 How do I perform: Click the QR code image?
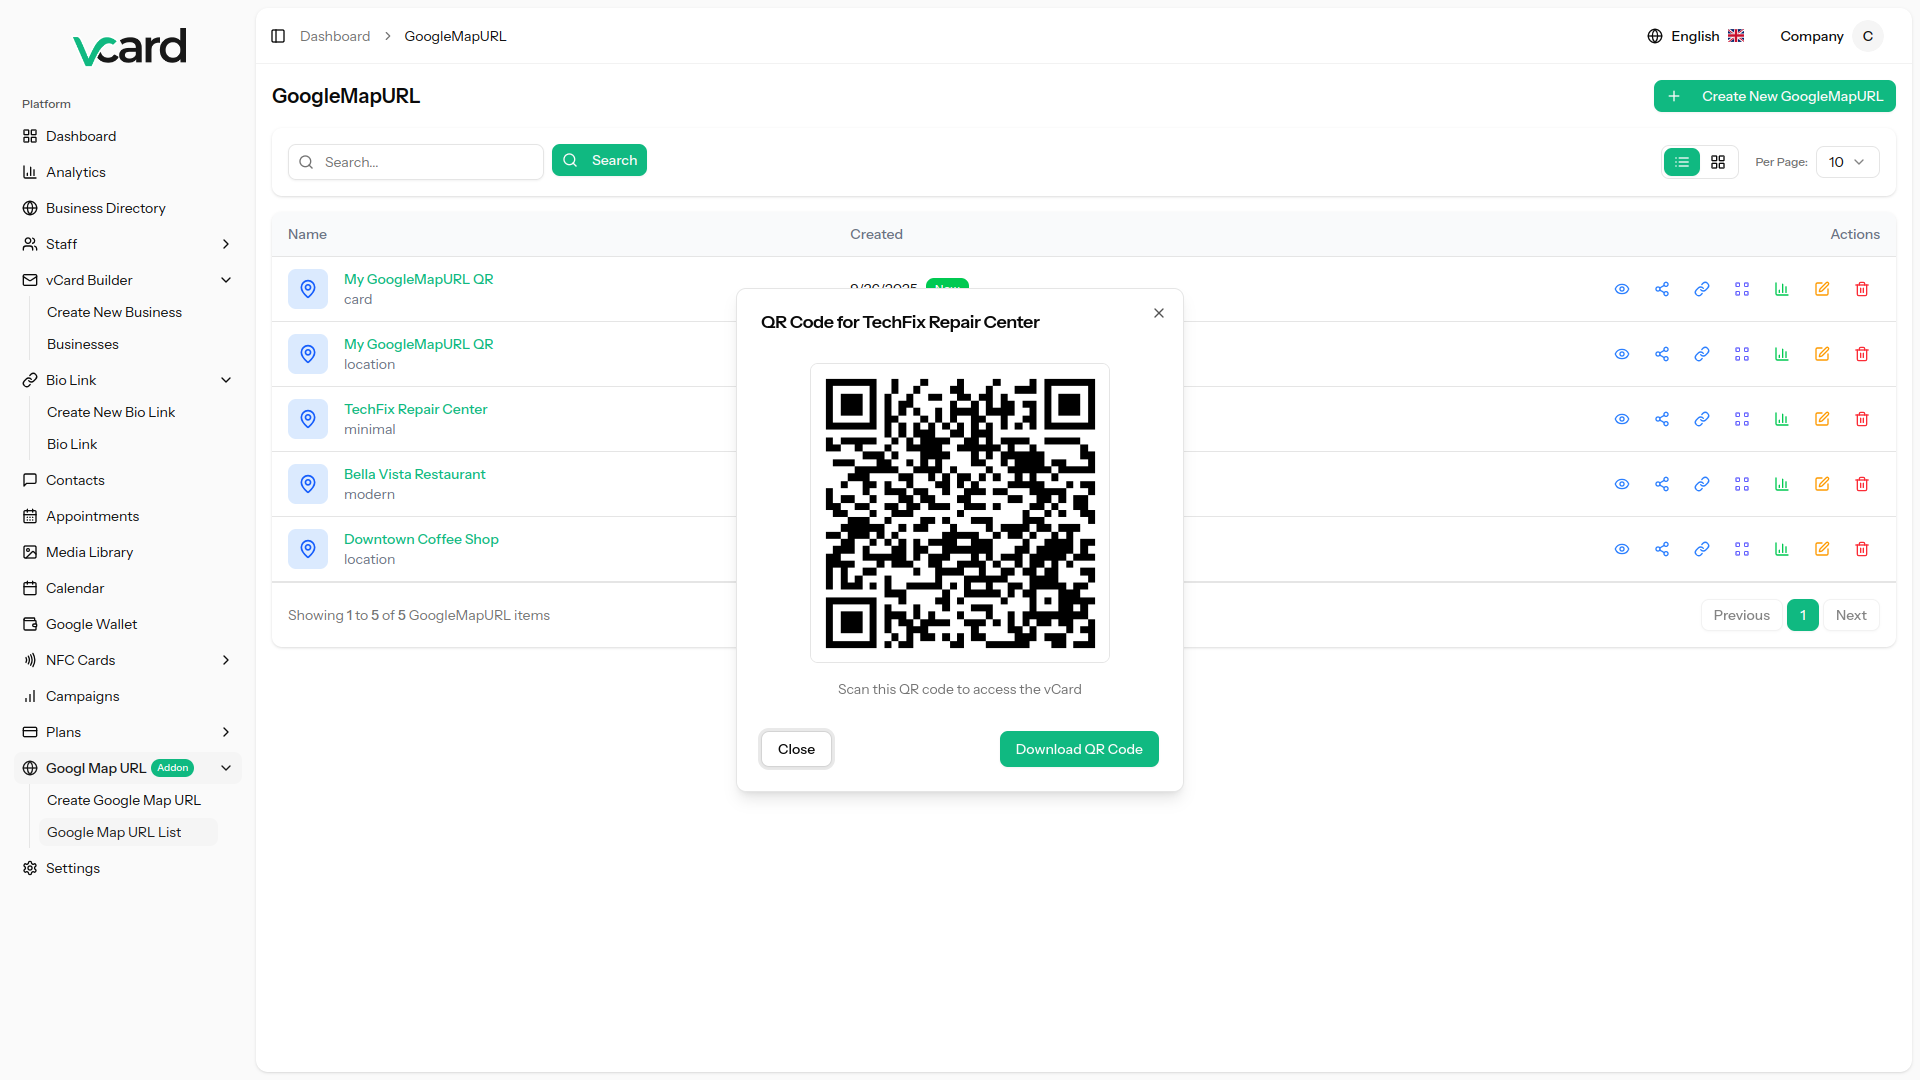[x=960, y=513]
